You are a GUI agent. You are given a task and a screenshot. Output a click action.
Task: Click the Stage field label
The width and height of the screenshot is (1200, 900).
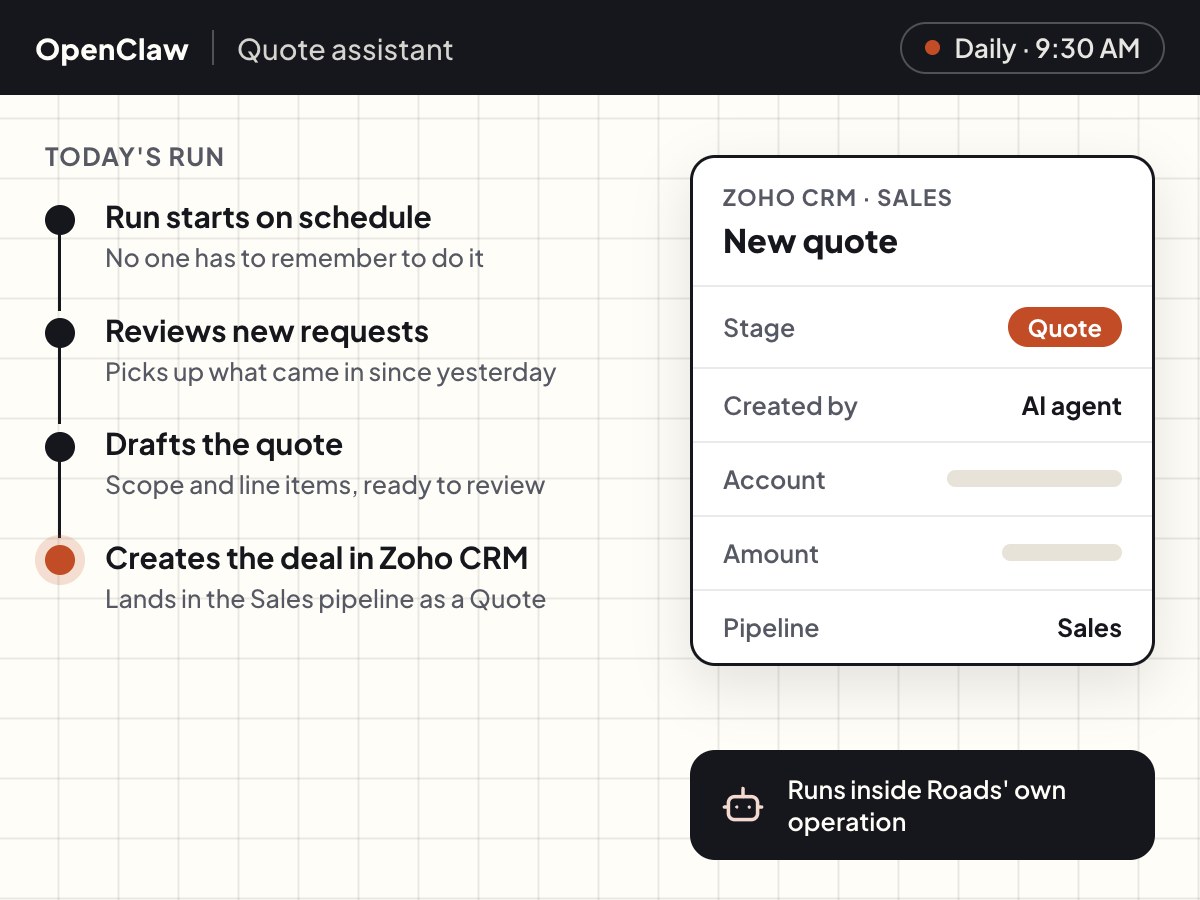point(759,329)
